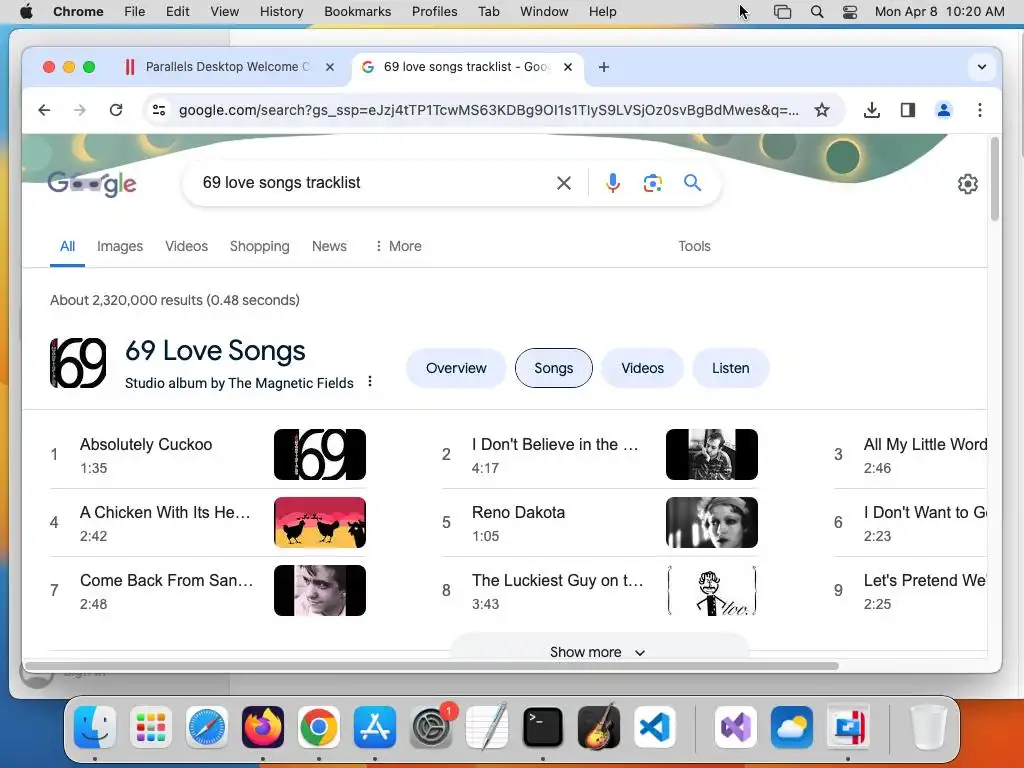Click the forward navigation arrow

coord(80,110)
